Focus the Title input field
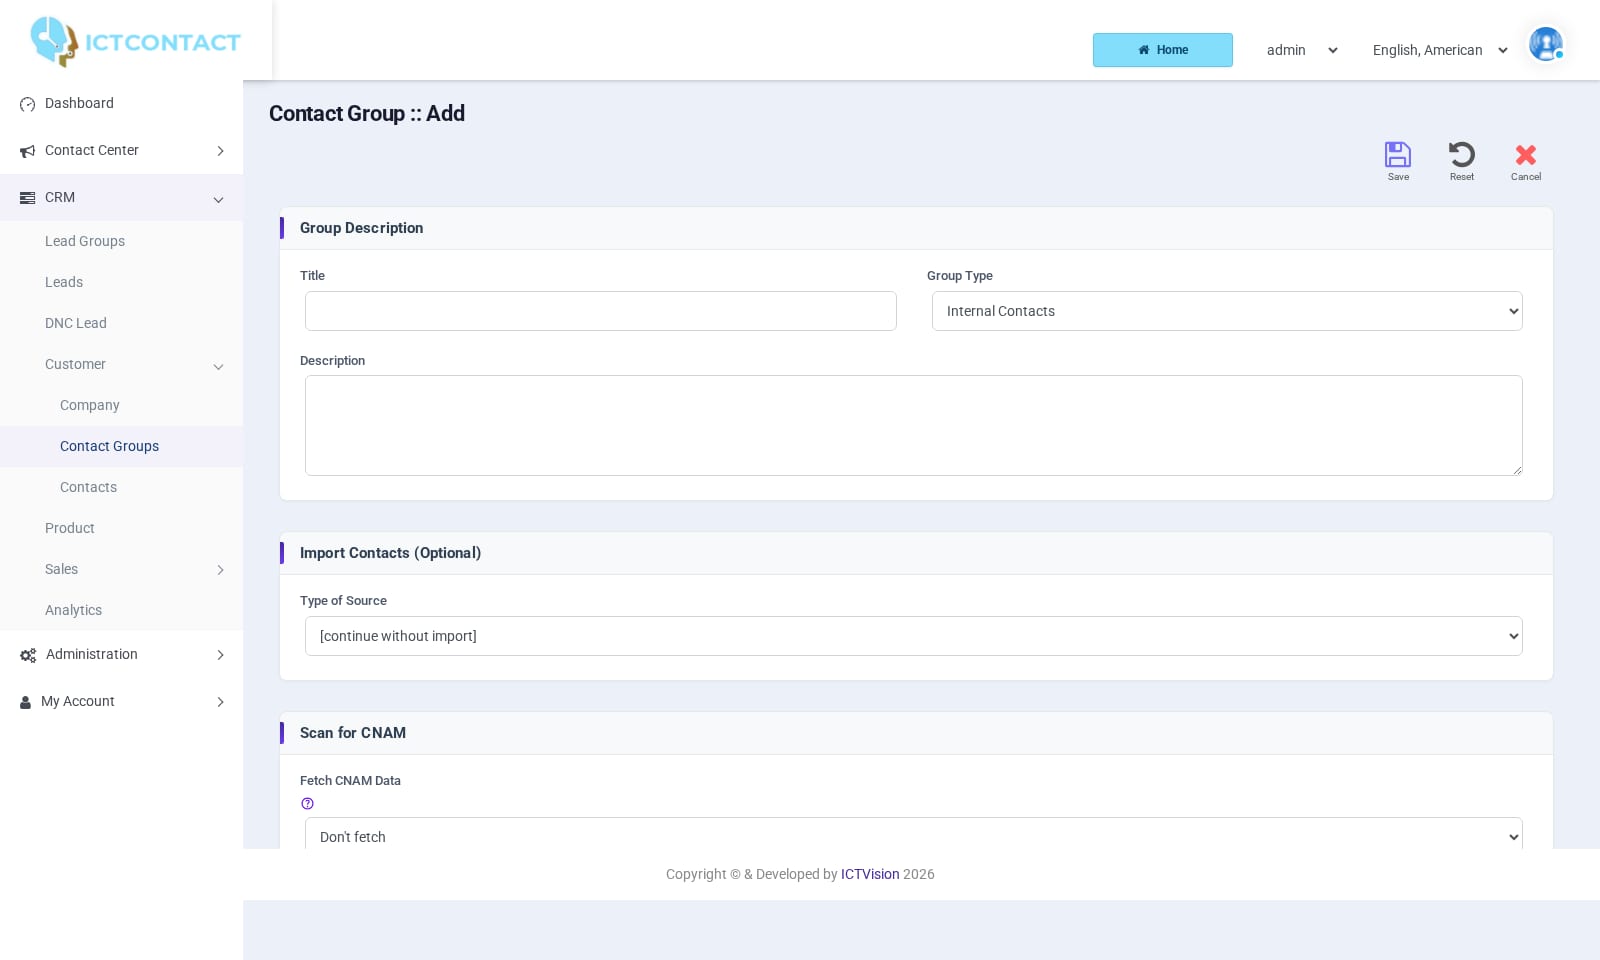The image size is (1600, 960). (601, 311)
